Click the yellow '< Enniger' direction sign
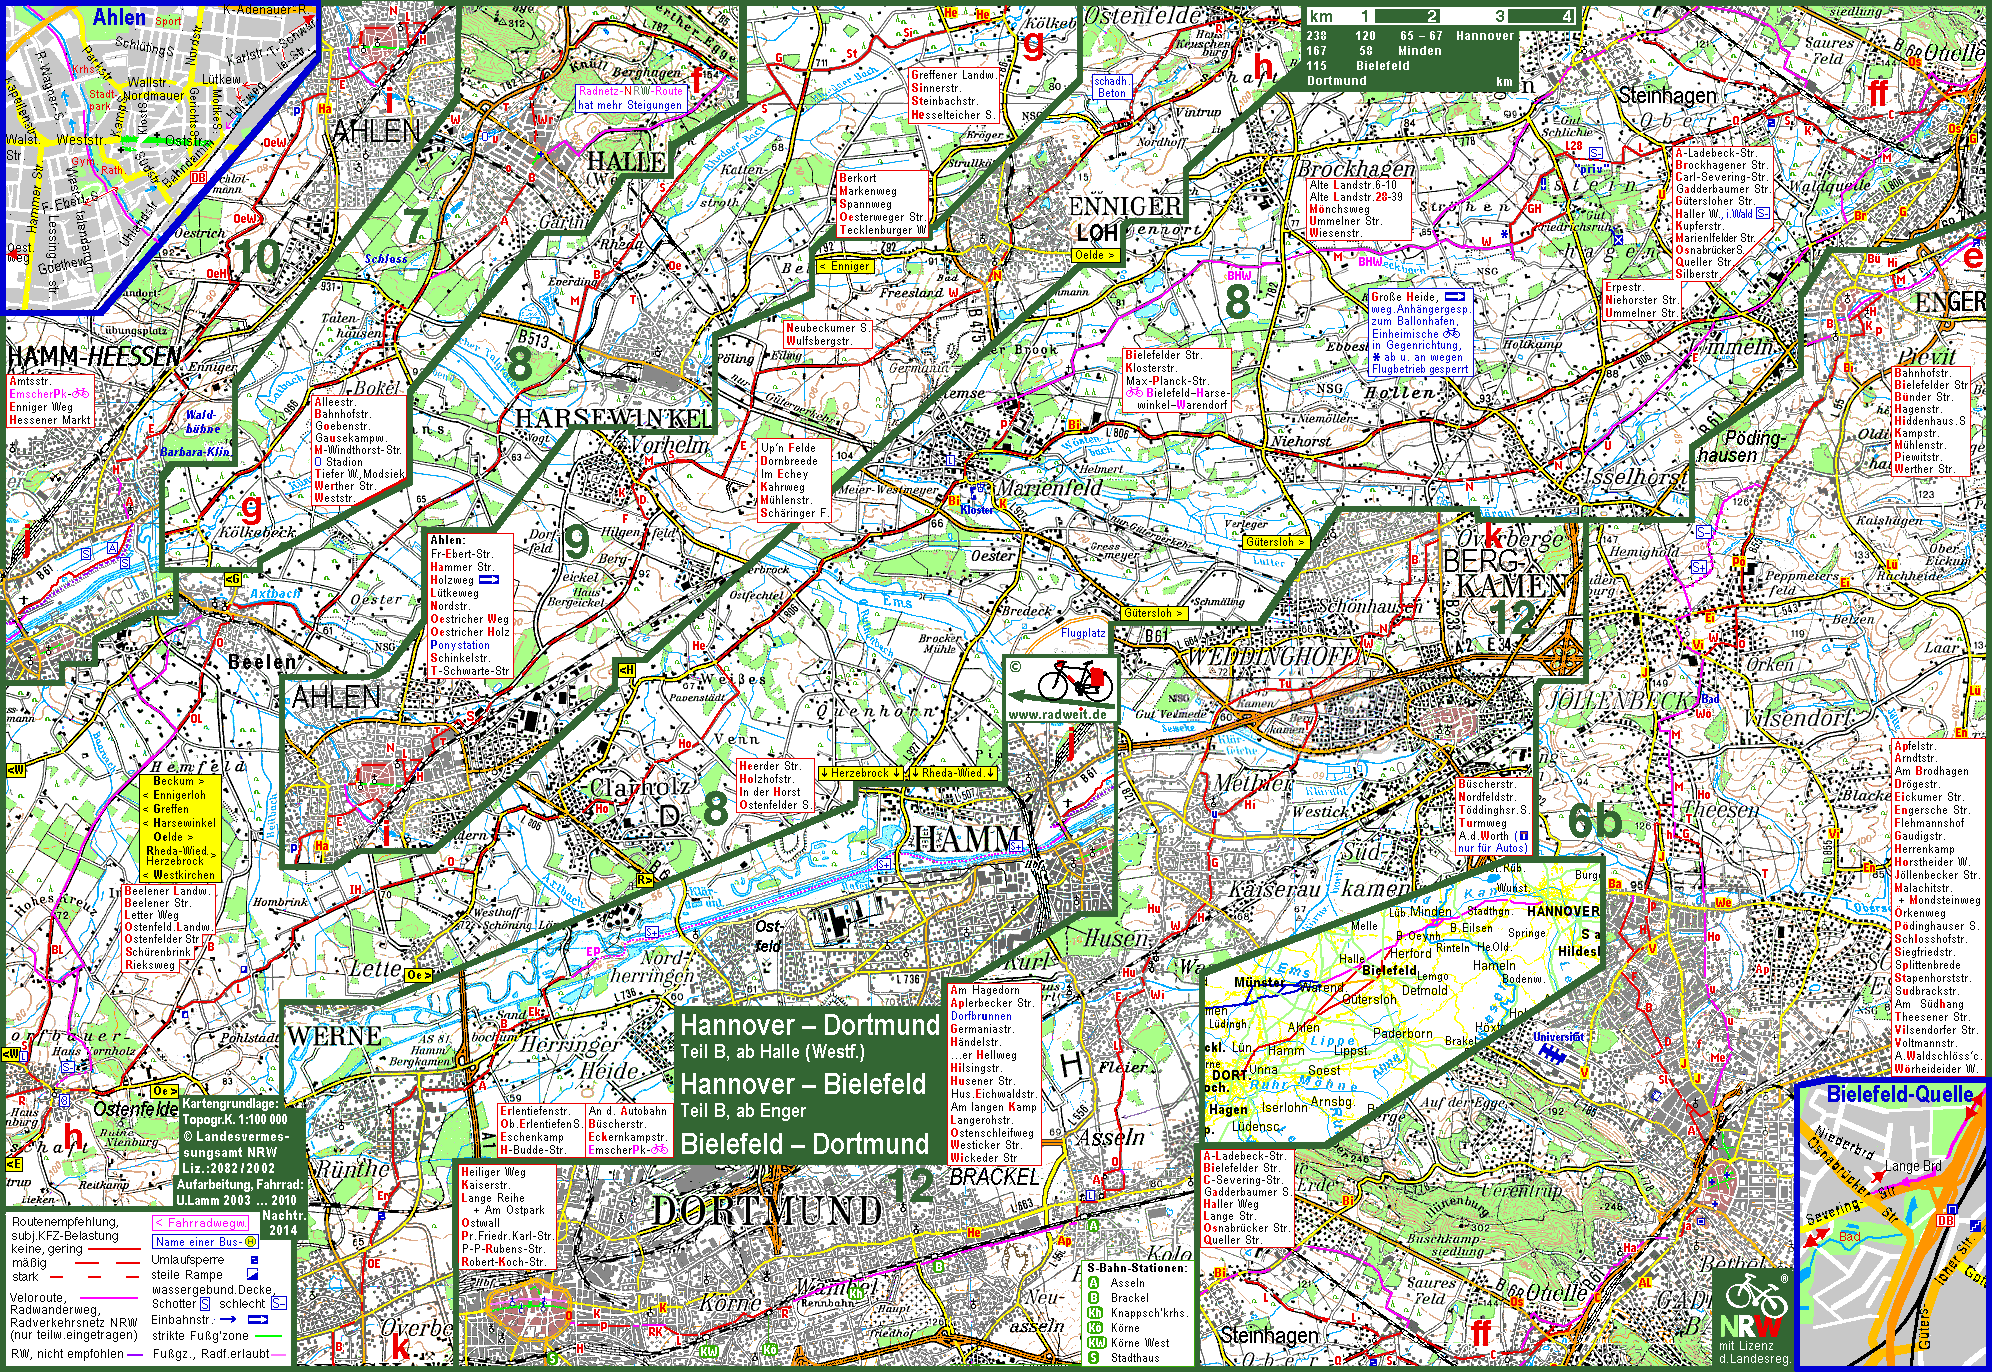Screen dimensions: 1992x1372 pyautogui.click(x=845, y=266)
